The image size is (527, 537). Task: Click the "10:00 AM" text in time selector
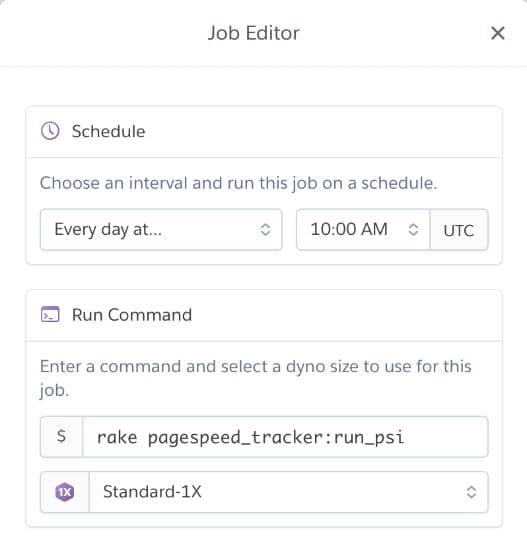point(349,229)
